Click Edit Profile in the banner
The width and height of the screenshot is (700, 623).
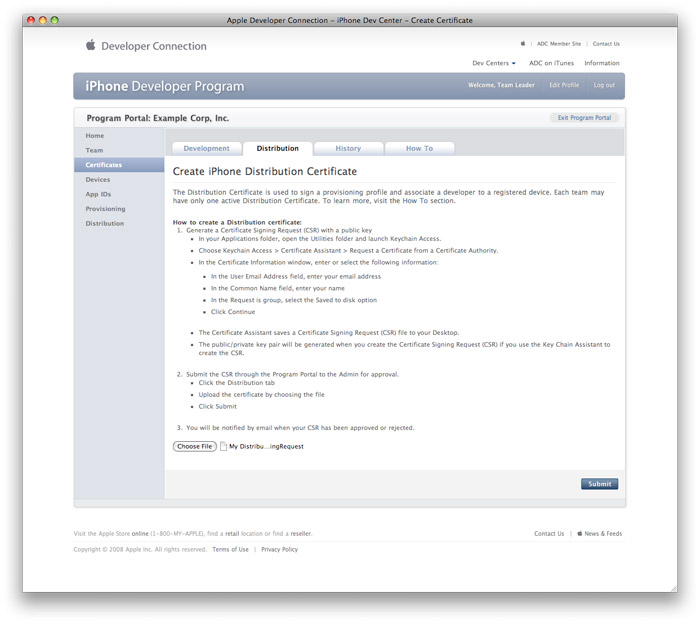(x=564, y=85)
